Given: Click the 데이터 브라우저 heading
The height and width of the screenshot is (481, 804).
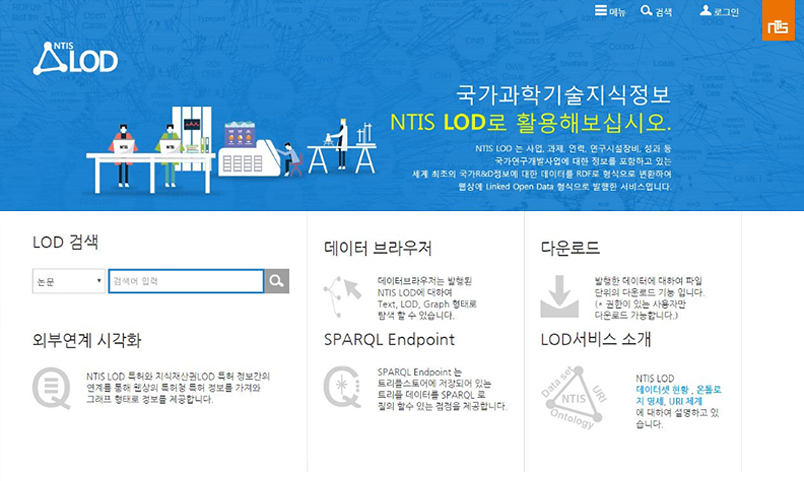Looking at the screenshot, I should coord(378,248).
